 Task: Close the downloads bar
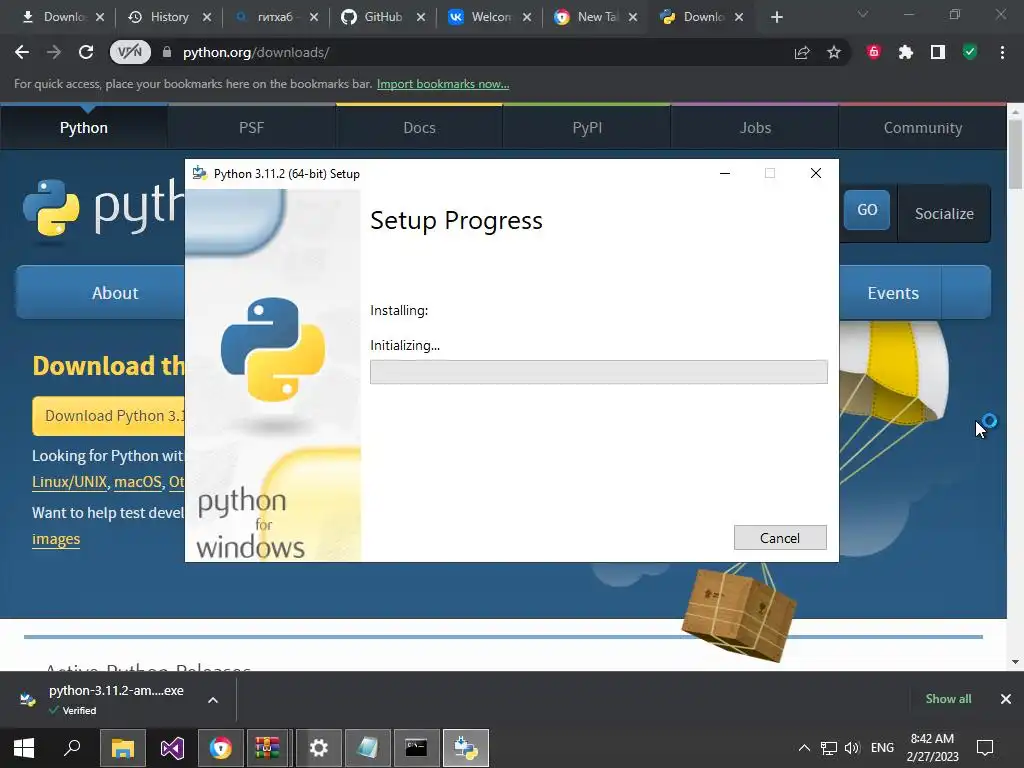coord(1006,699)
